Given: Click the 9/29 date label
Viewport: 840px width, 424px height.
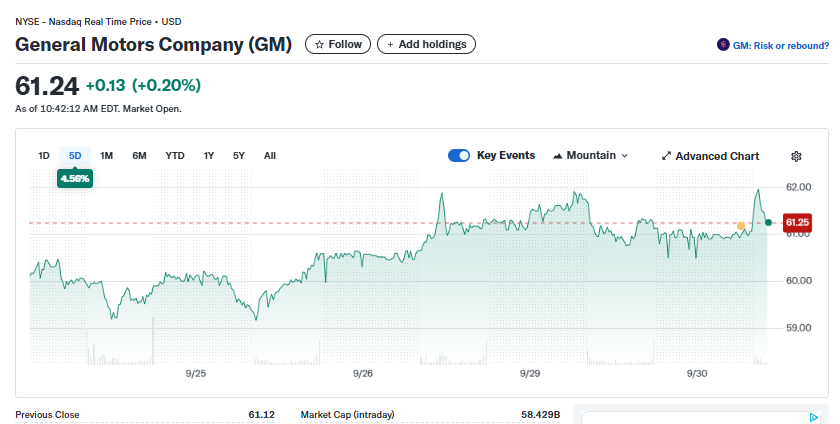Looking at the screenshot, I should 530,374.
